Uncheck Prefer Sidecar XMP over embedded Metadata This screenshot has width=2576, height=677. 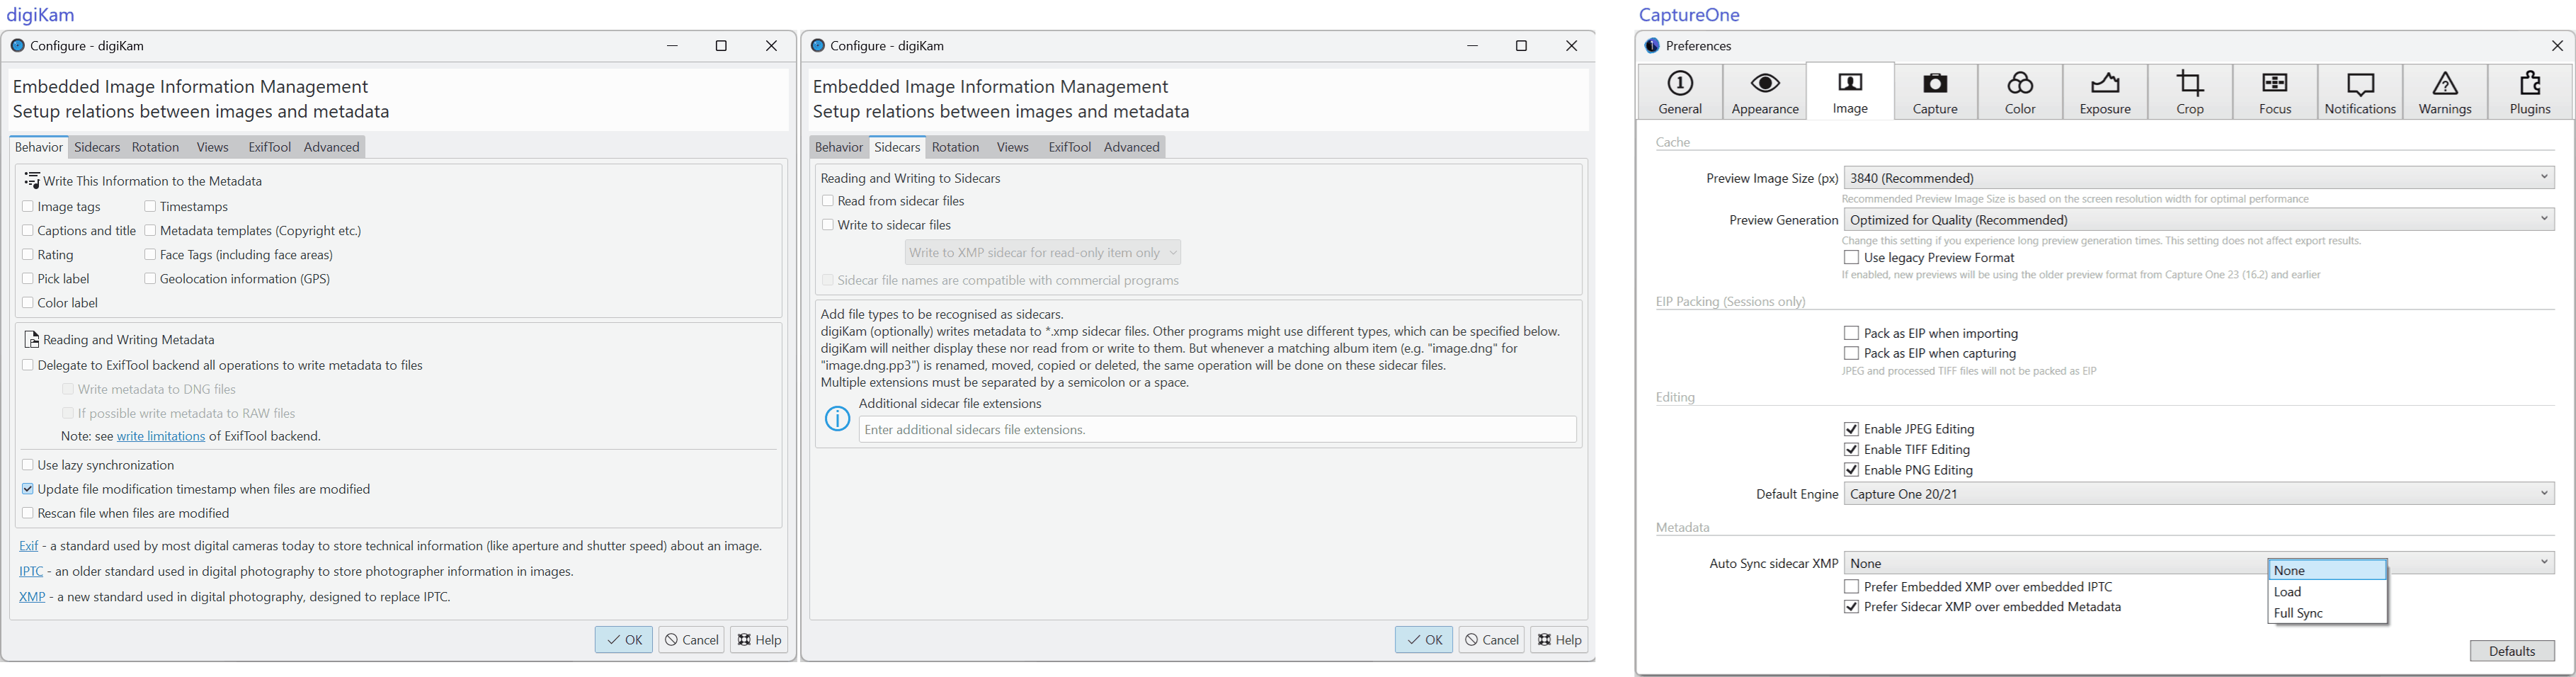[1851, 607]
